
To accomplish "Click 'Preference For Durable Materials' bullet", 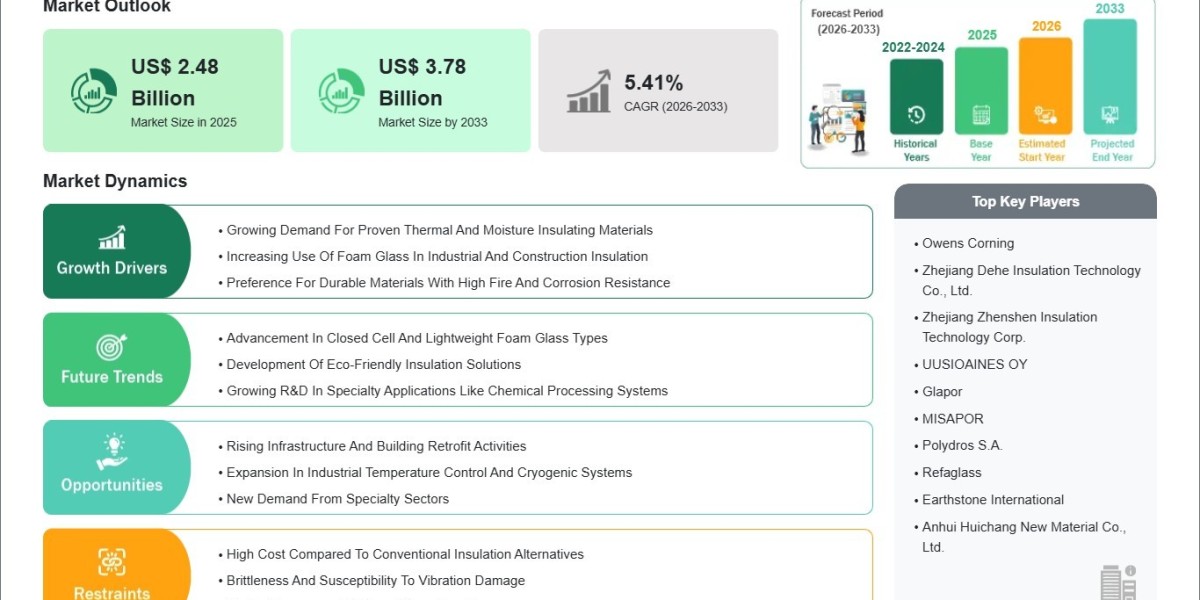I will tap(448, 282).
